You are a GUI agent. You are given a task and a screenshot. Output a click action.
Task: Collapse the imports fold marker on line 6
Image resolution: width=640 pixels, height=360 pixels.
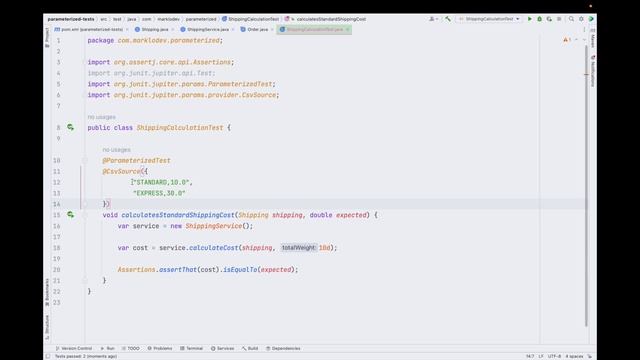pos(84,95)
